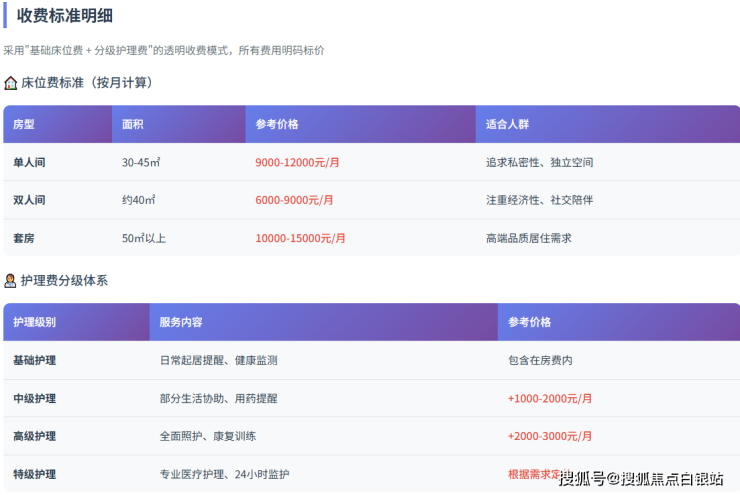Image resolution: width=740 pixels, height=495 pixels.
Task: Click the 搜狐号@搜狐焦点白银站 watermark
Action: click(641, 478)
